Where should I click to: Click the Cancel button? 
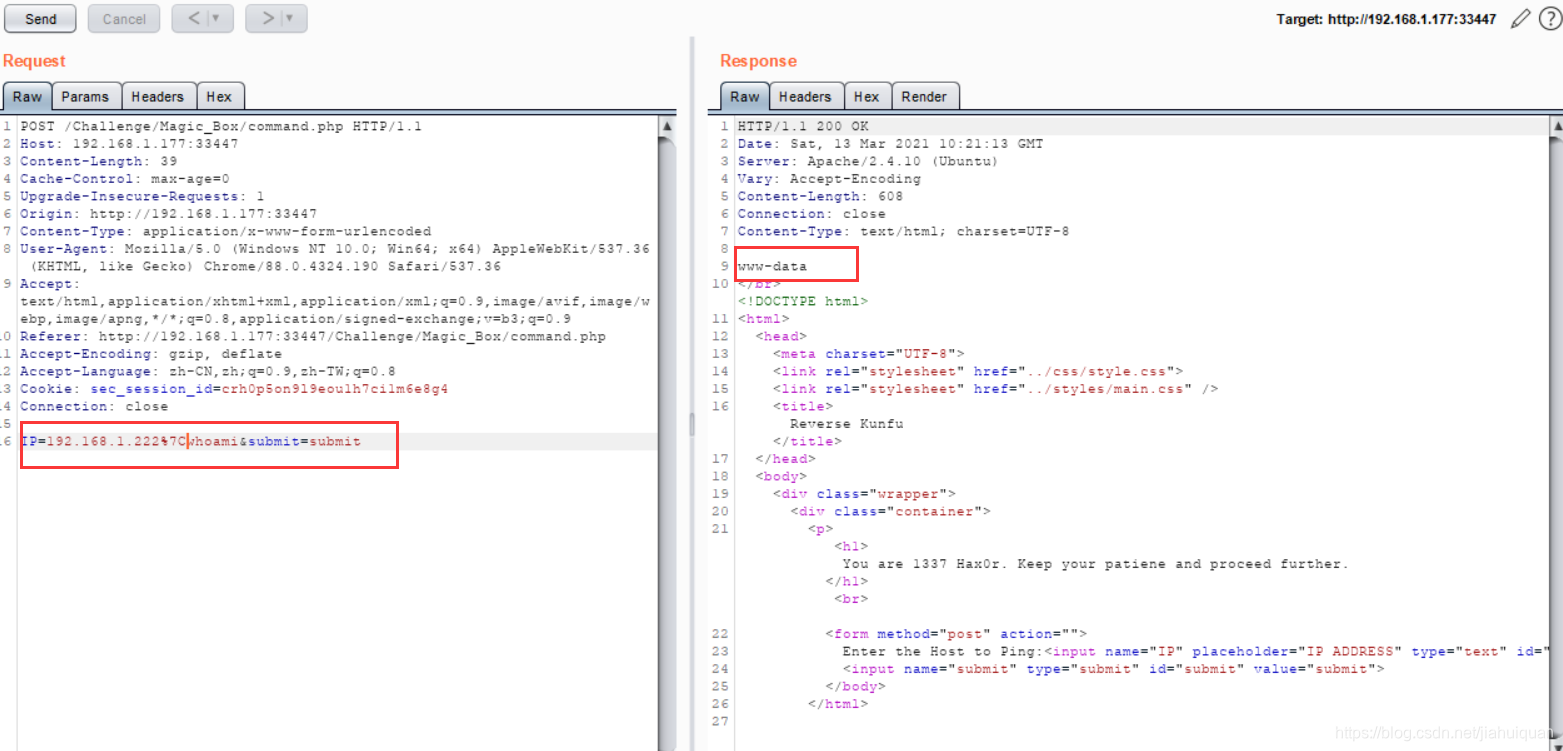click(x=124, y=19)
